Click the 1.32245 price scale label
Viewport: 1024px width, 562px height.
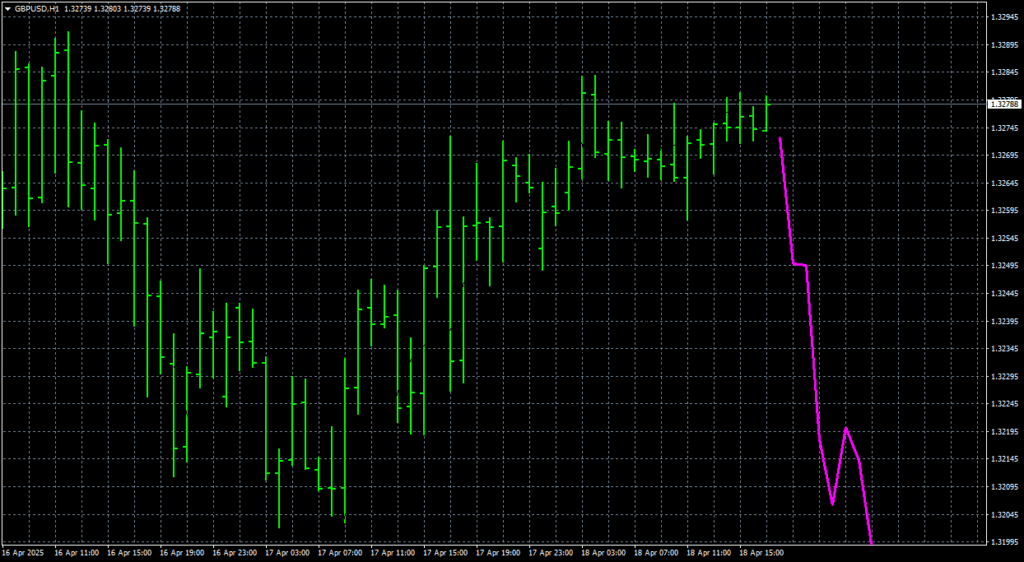1002,404
